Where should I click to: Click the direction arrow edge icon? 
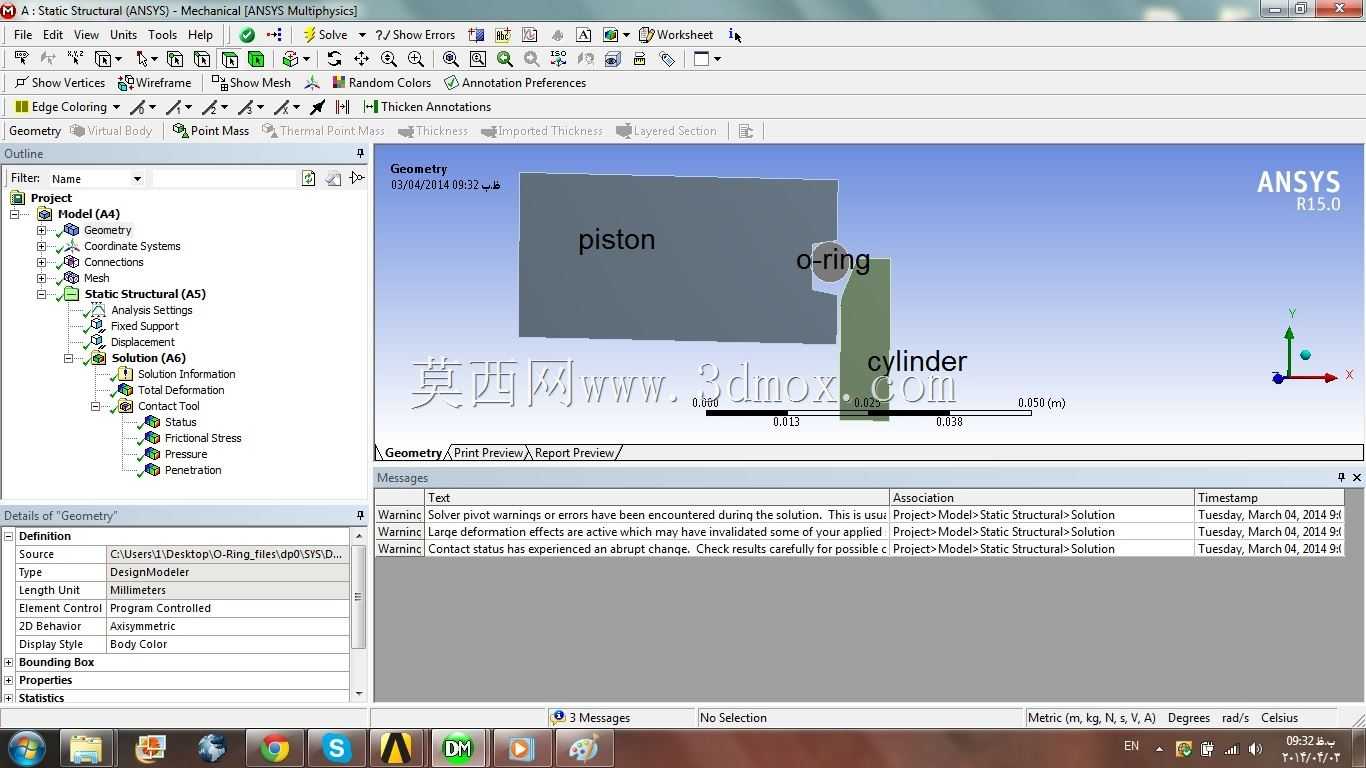click(x=317, y=107)
